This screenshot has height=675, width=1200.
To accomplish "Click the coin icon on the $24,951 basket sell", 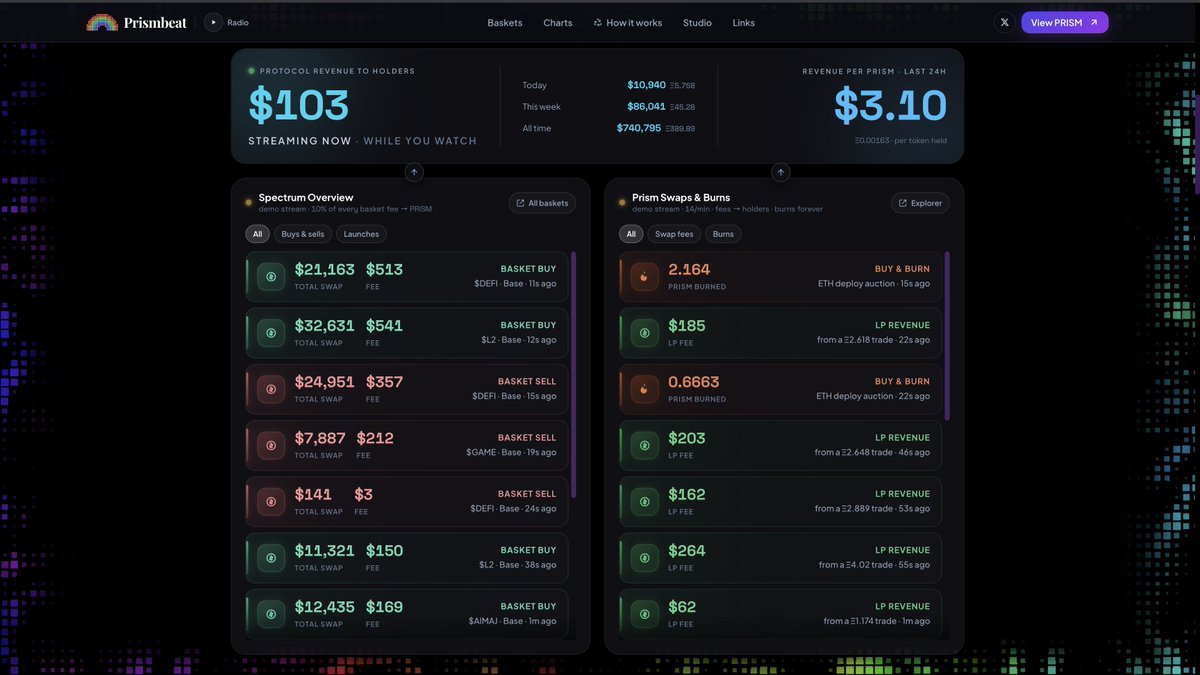I will coord(271,389).
